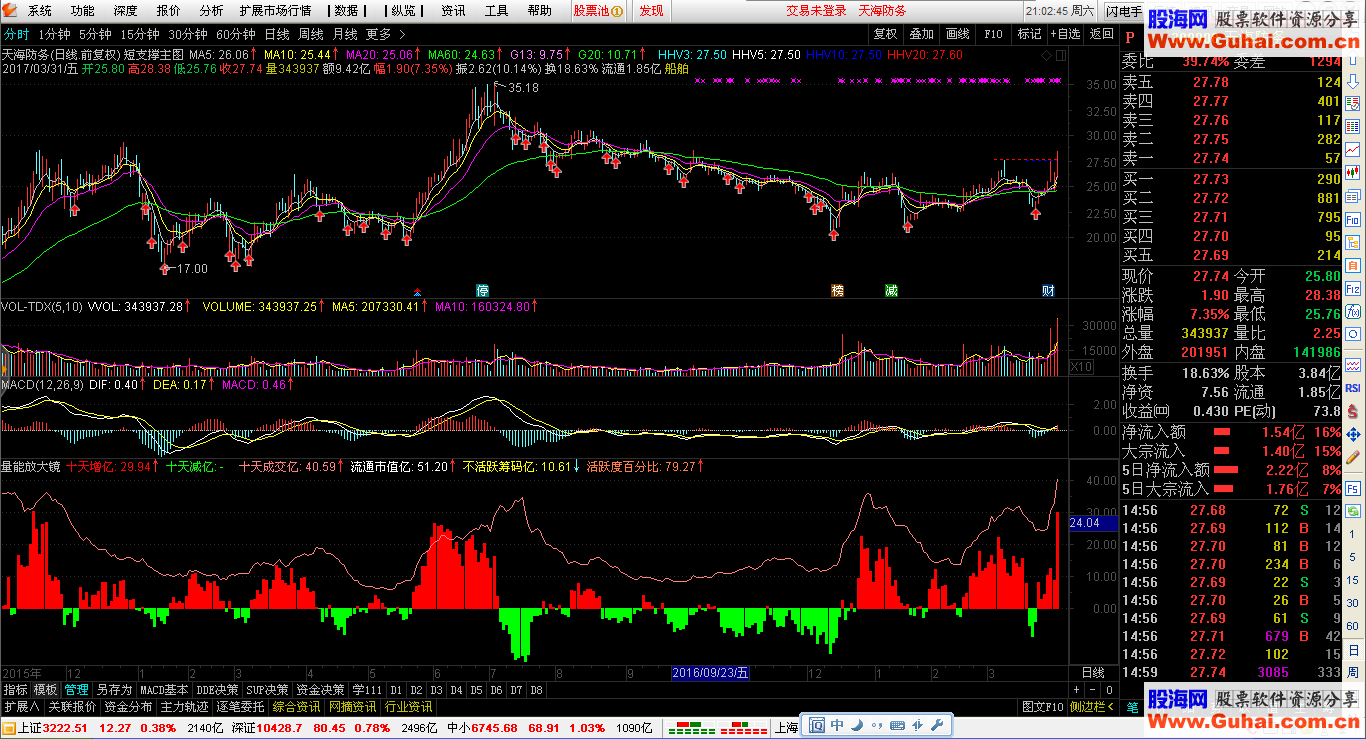Expand the 扩展∧ panel at the bottom
This screenshot has height=739, width=1366.
click(x=21, y=707)
